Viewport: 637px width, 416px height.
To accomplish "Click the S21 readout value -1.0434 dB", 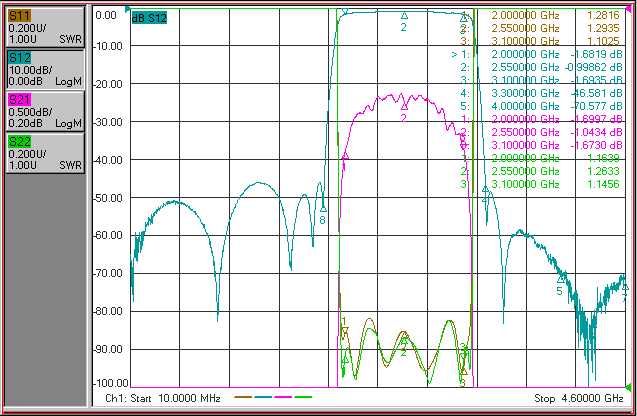I will pyautogui.click(x=596, y=132).
